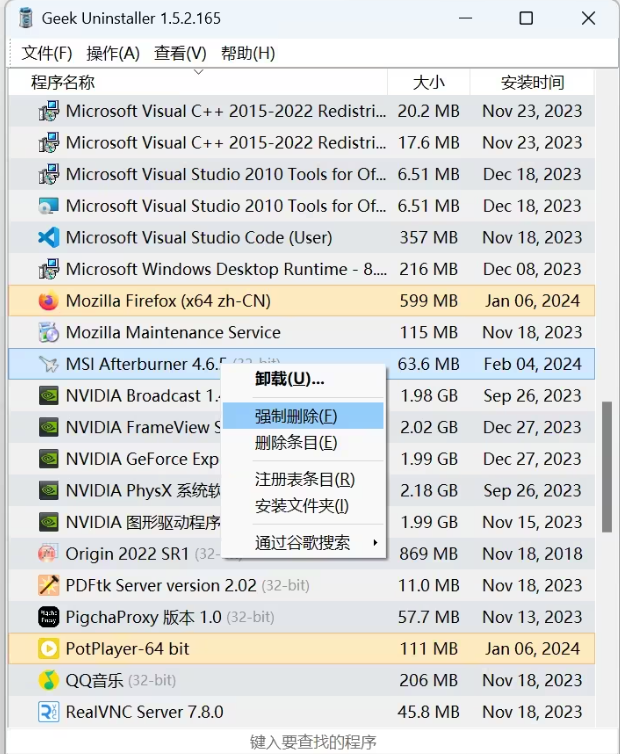Expand the 通过谷歌搜索 submenu arrow
Screen dimensions: 620x754
[375, 543]
